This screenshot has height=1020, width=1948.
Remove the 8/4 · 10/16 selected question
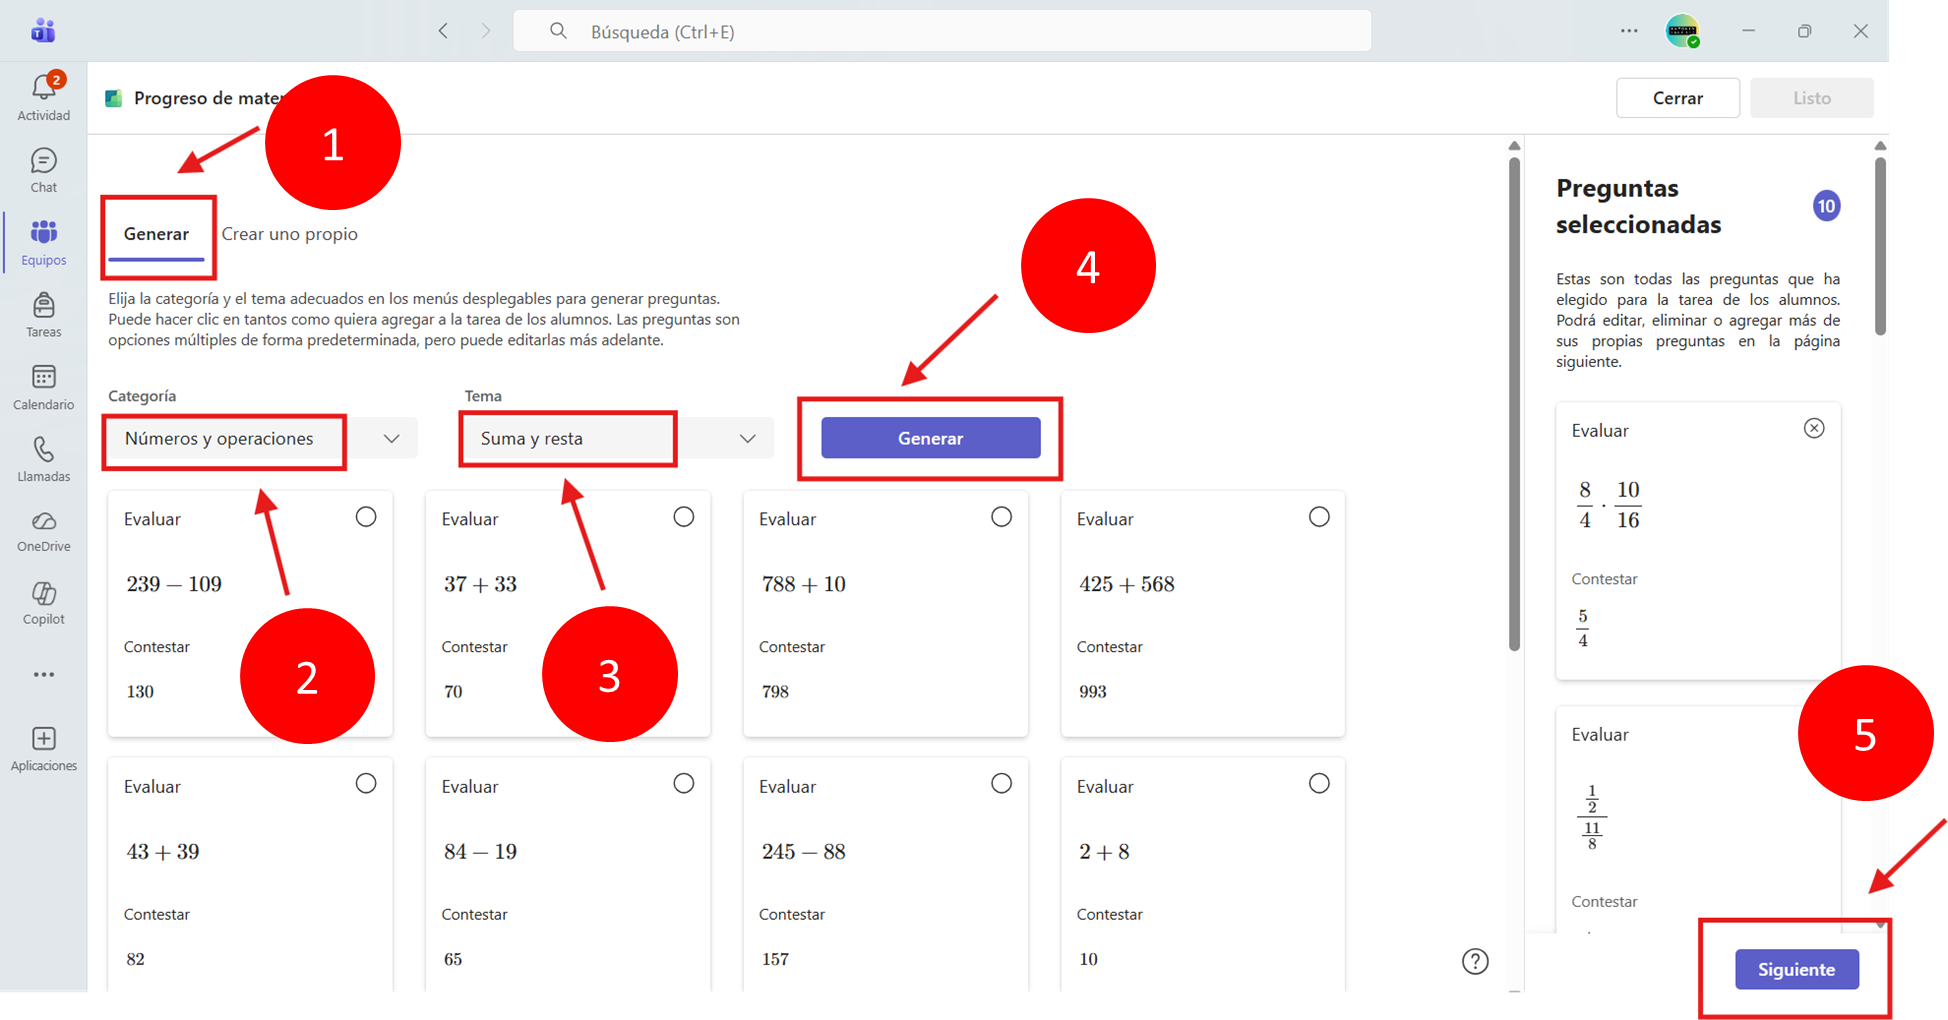pos(1814,428)
